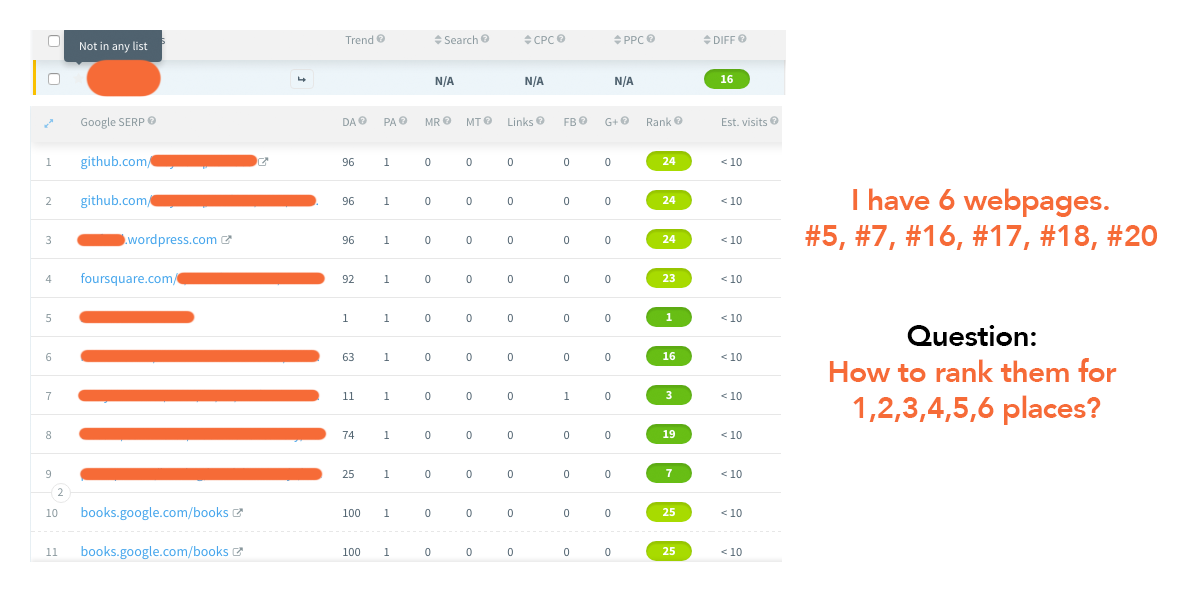Click the help icon beside Rank header

click(678, 121)
